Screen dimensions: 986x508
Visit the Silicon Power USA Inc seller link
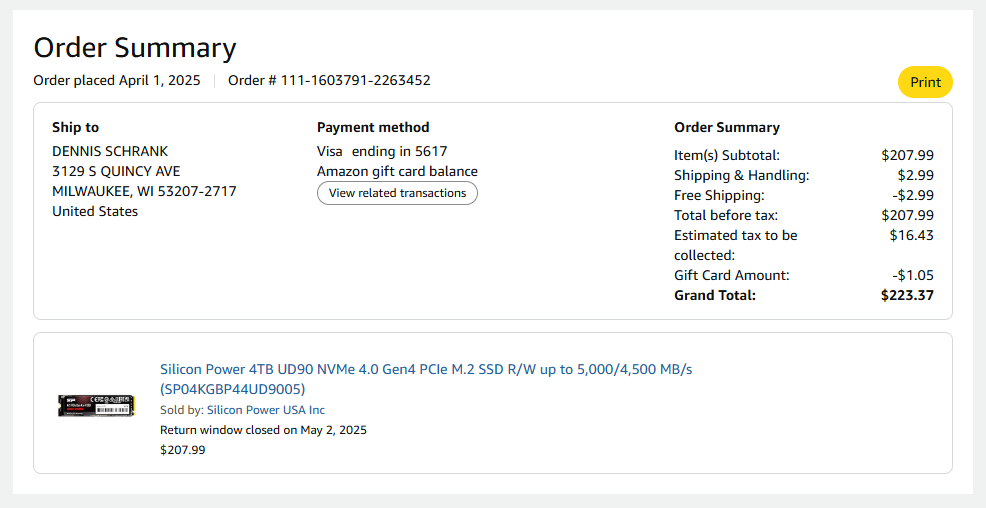click(265, 410)
